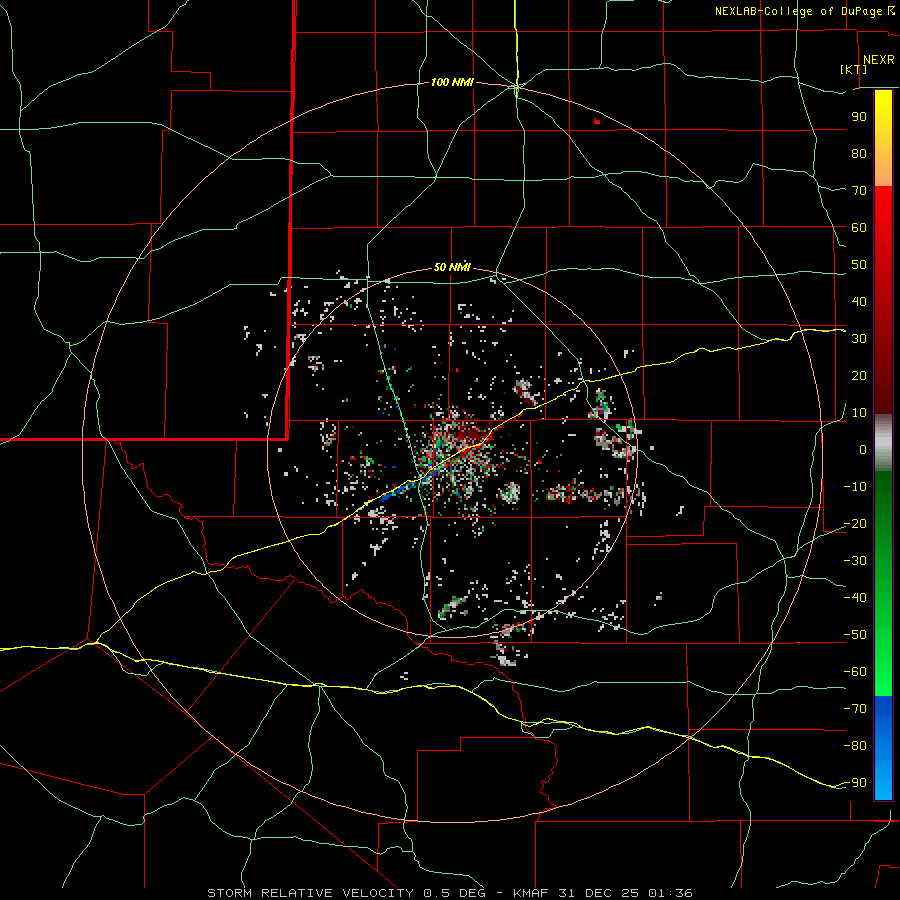Image resolution: width=900 pixels, height=900 pixels.
Task: Click the -70 value on the velocity scale
Action: 855,709
